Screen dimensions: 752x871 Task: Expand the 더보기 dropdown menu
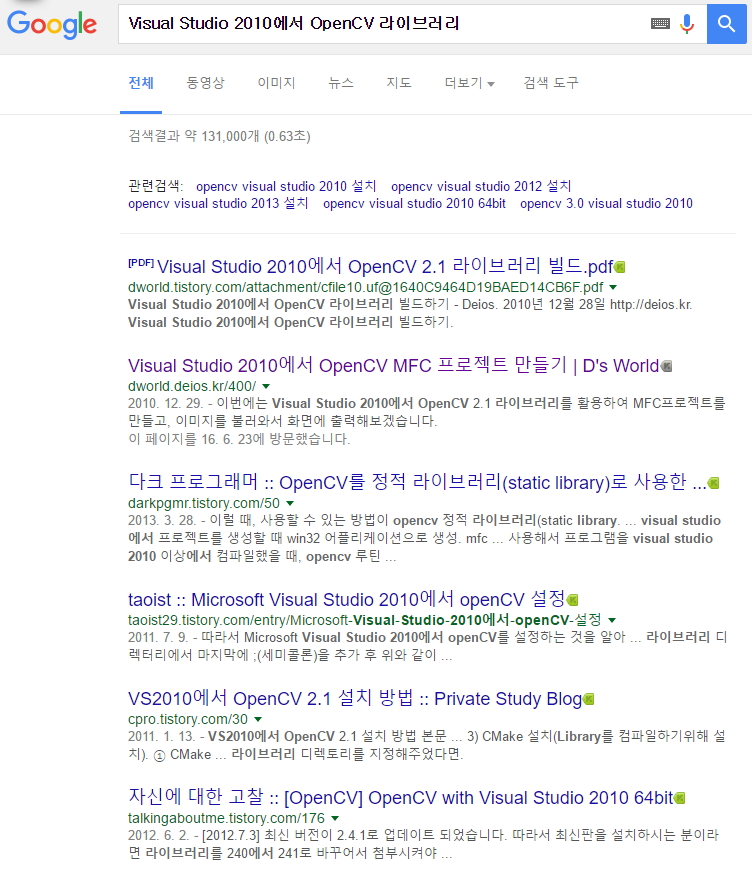click(469, 83)
